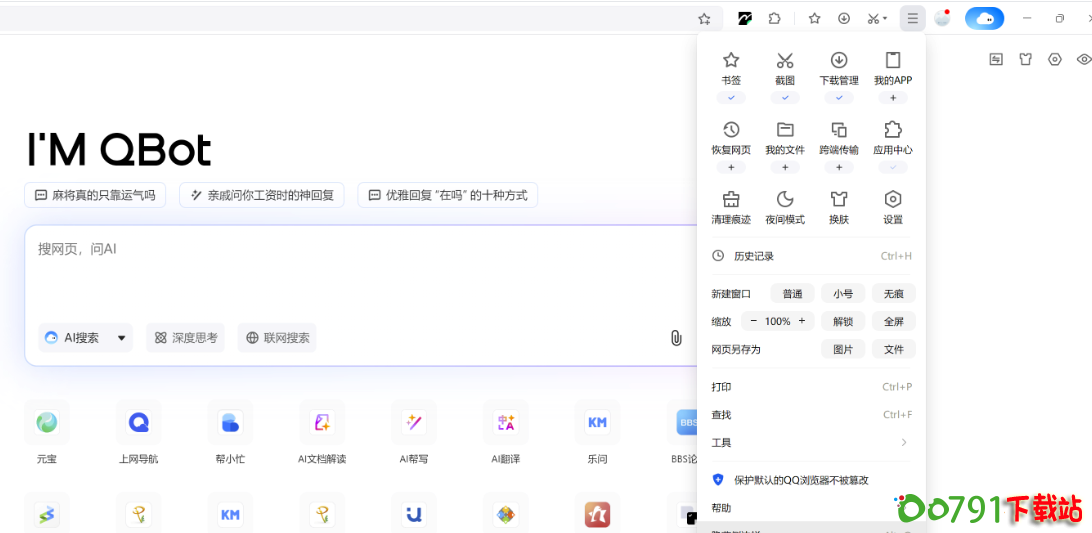1092x533 pixels.
Task: Open 历史记录 history menu entry
Action: point(754,256)
